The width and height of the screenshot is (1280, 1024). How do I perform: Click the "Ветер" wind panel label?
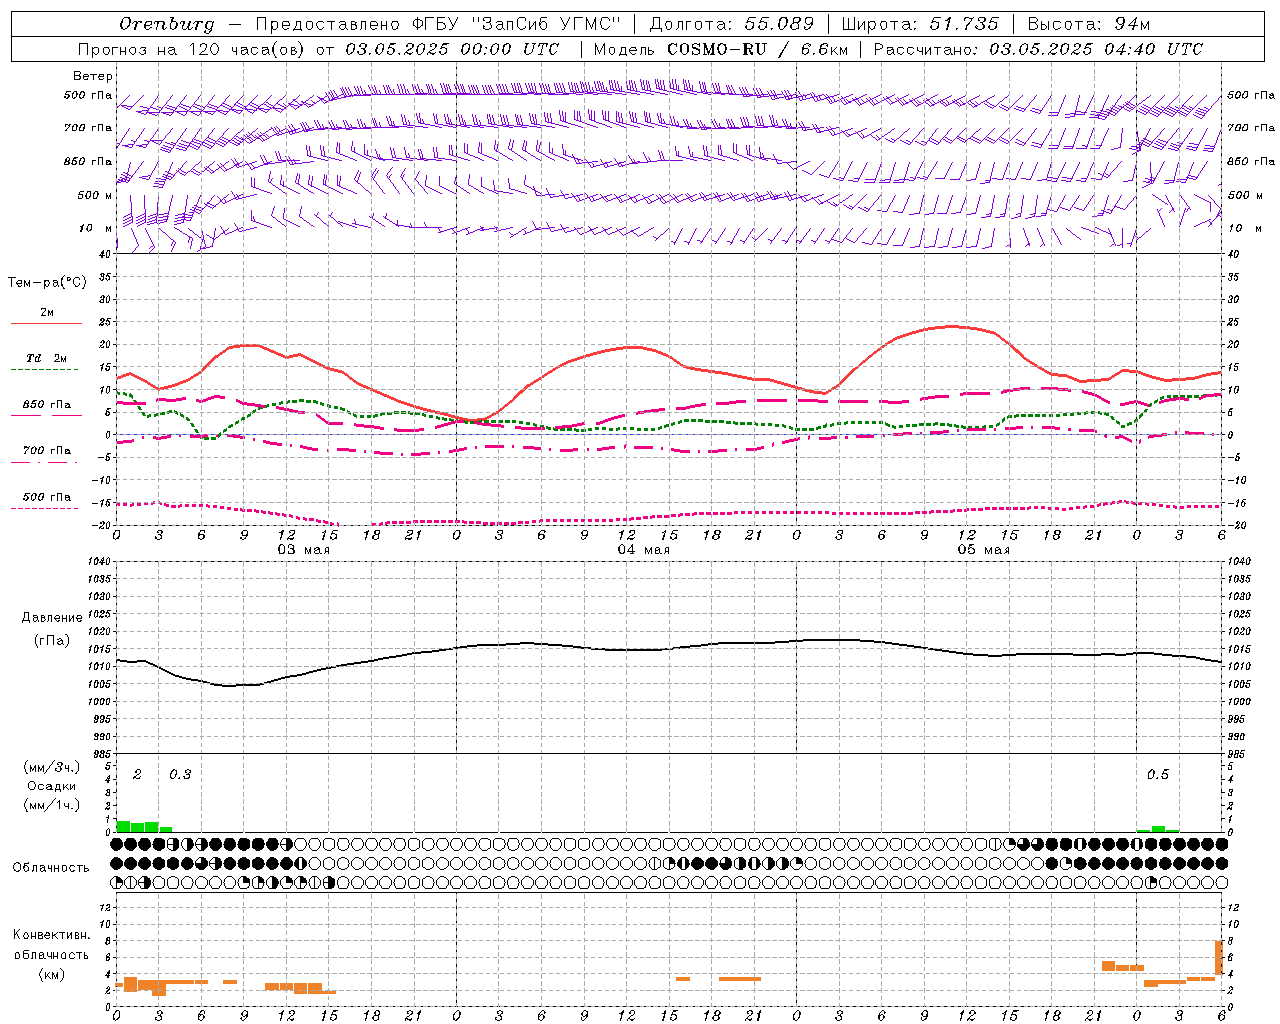click(93, 76)
